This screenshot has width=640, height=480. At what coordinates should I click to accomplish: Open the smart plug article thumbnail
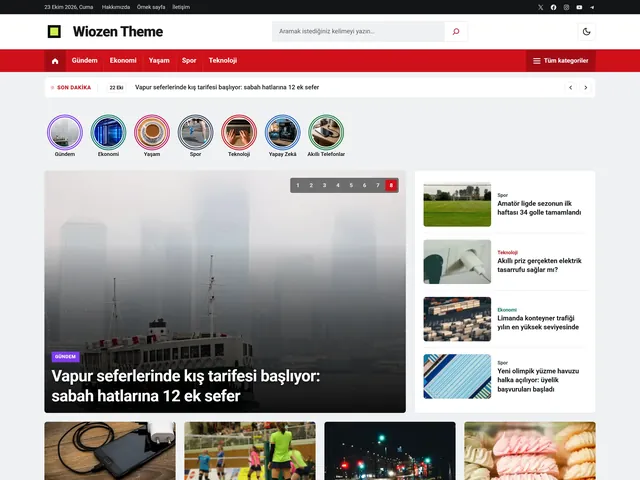point(457,262)
